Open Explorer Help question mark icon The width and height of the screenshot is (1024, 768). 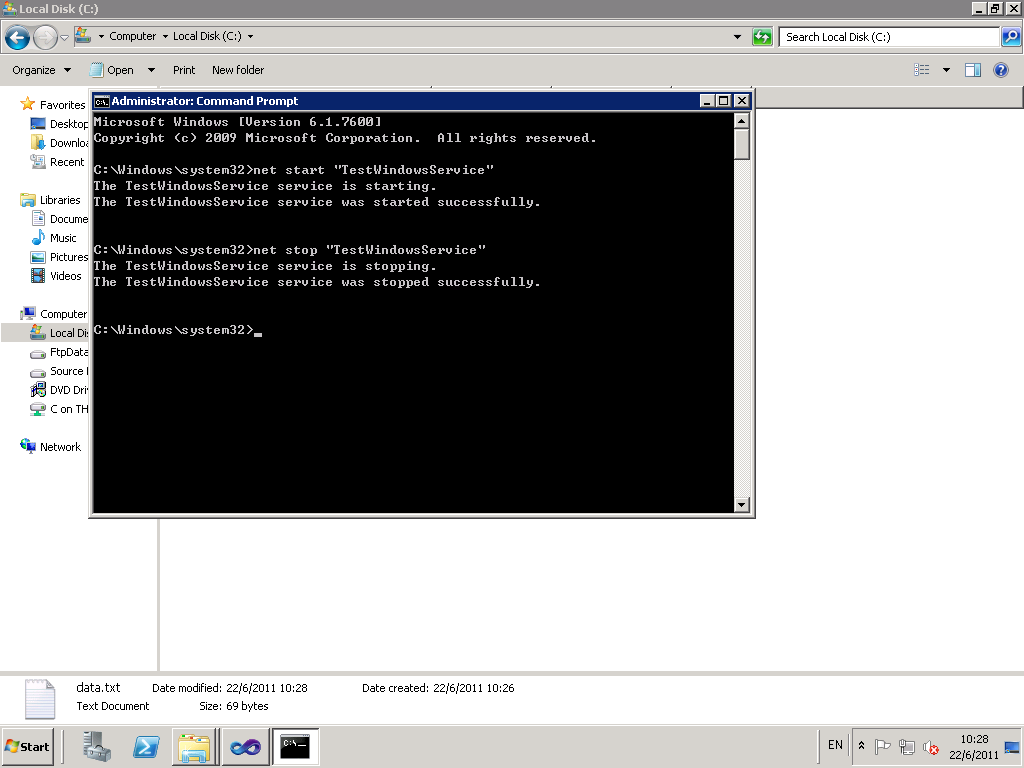point(1000,70)
